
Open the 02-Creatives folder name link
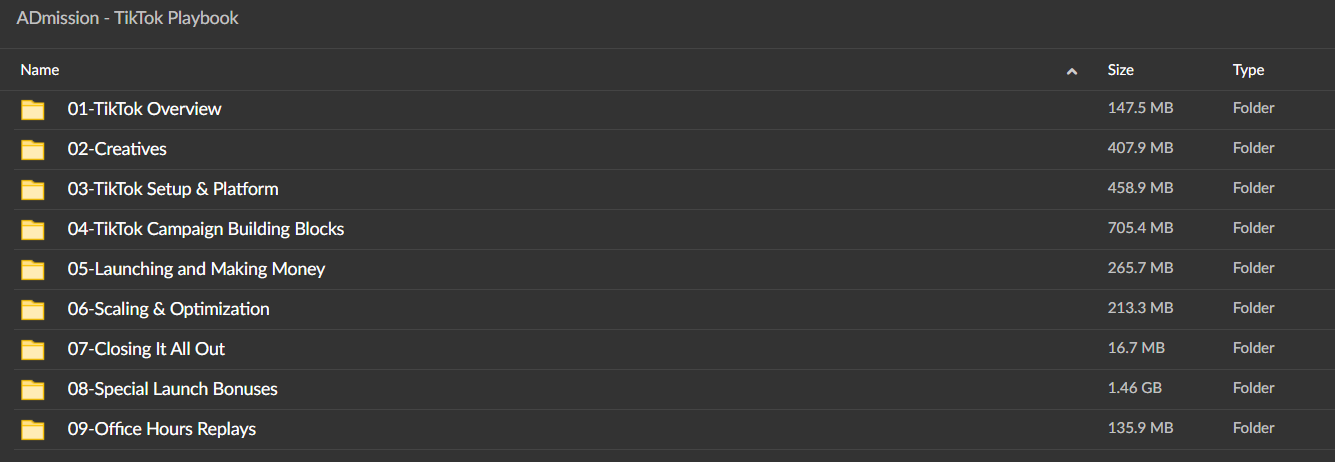[x=117, y=148]
